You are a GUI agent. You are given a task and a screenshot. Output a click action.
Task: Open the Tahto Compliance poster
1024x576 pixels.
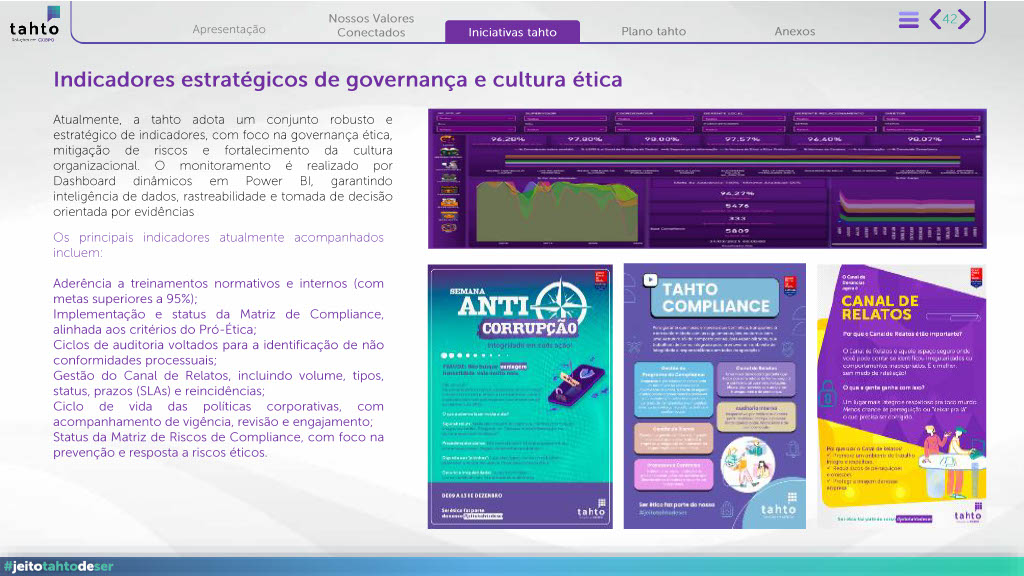(714, 396)
